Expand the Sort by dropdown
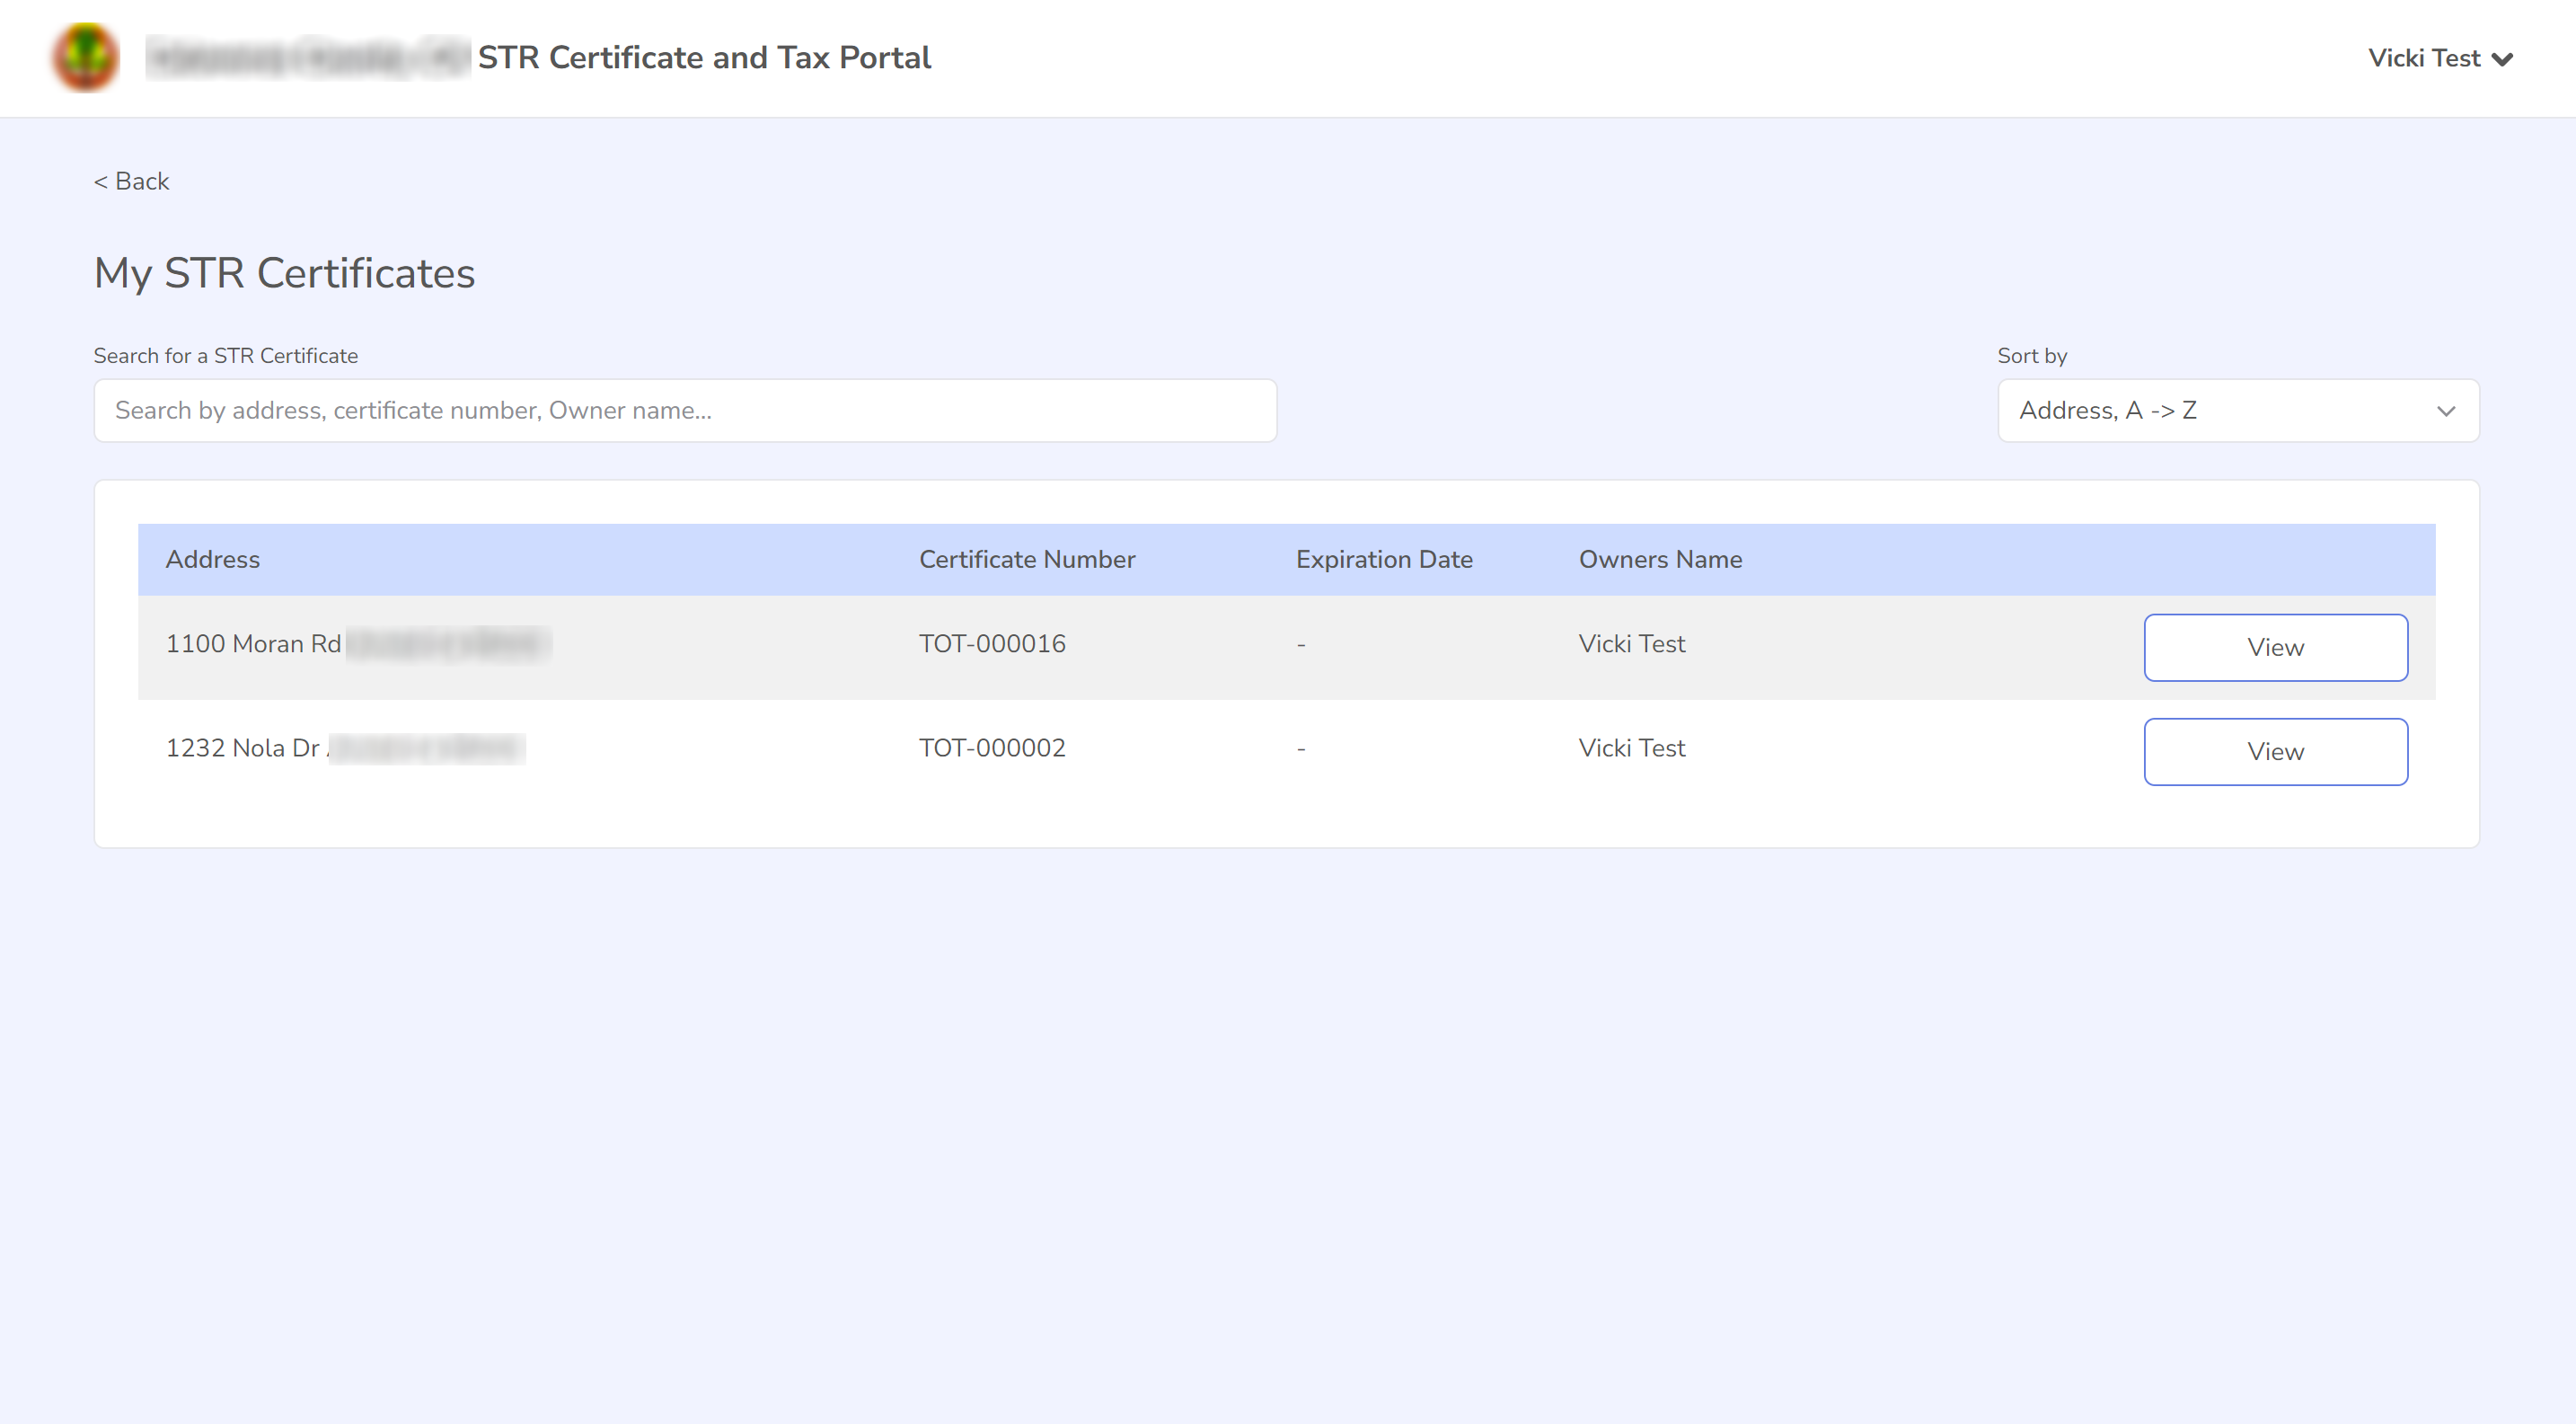The width and height of the screenshot is (2576, 1424). (2238, 410)
